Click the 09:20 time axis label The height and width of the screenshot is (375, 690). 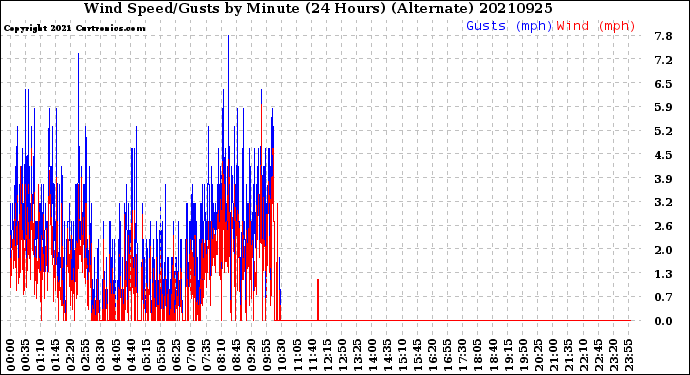(x=252, y=355)
